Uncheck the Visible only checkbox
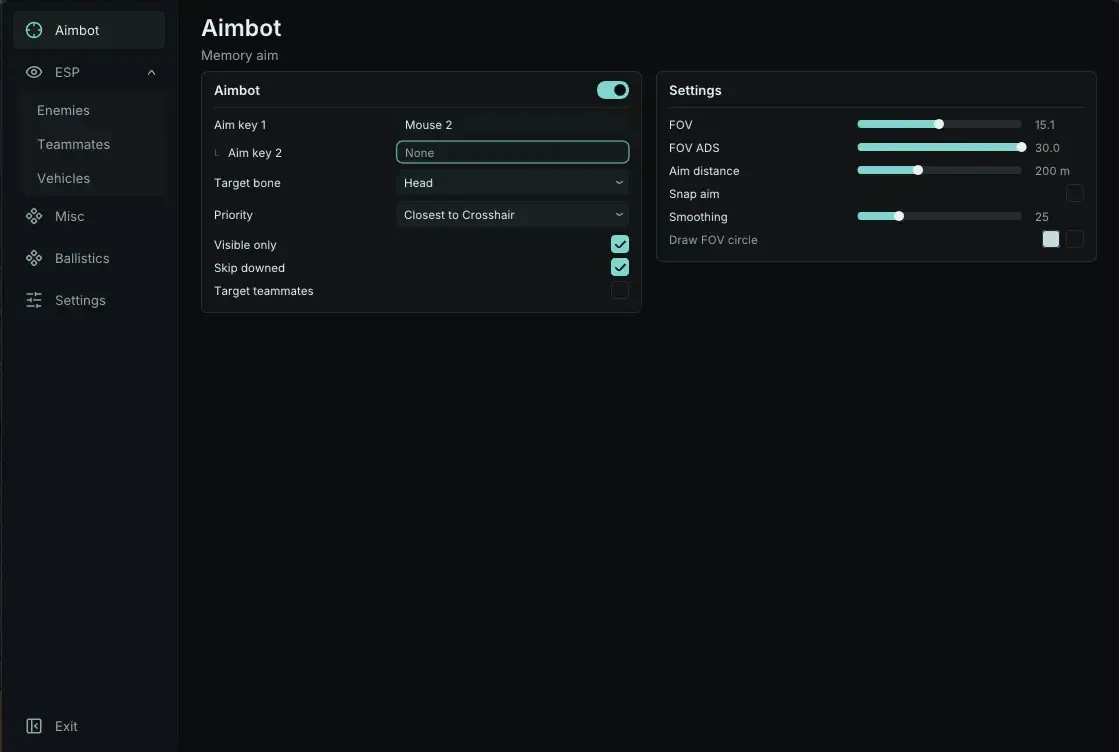The image size is (1119, 752). (x=619, y=245)
